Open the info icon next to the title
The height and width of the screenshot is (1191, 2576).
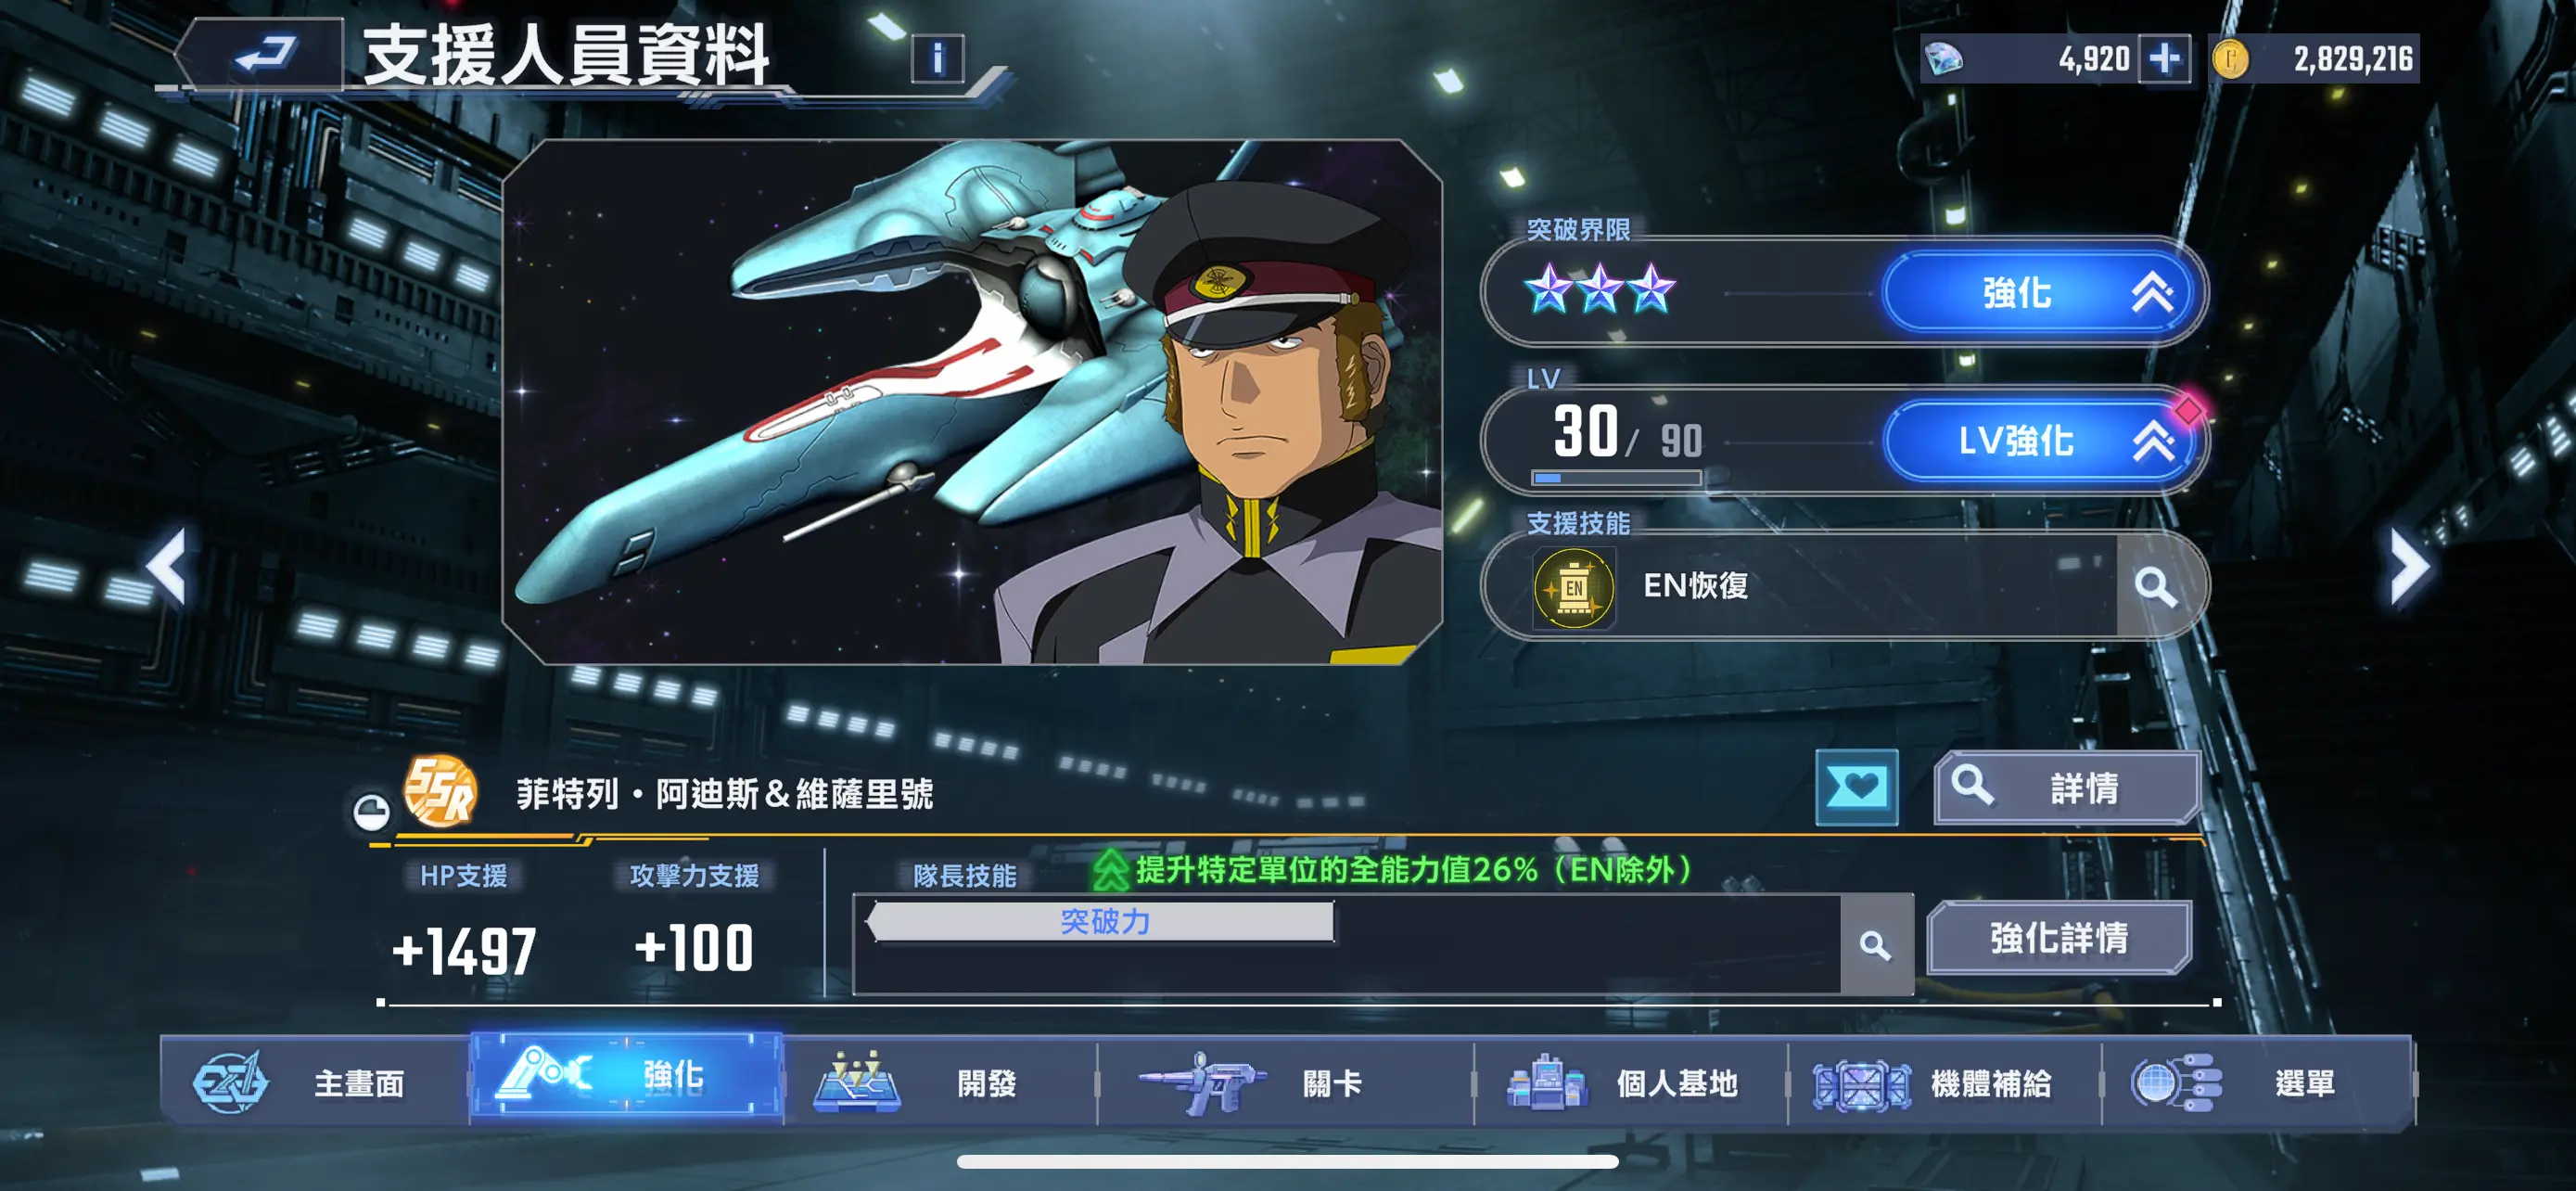coord(937,58)
